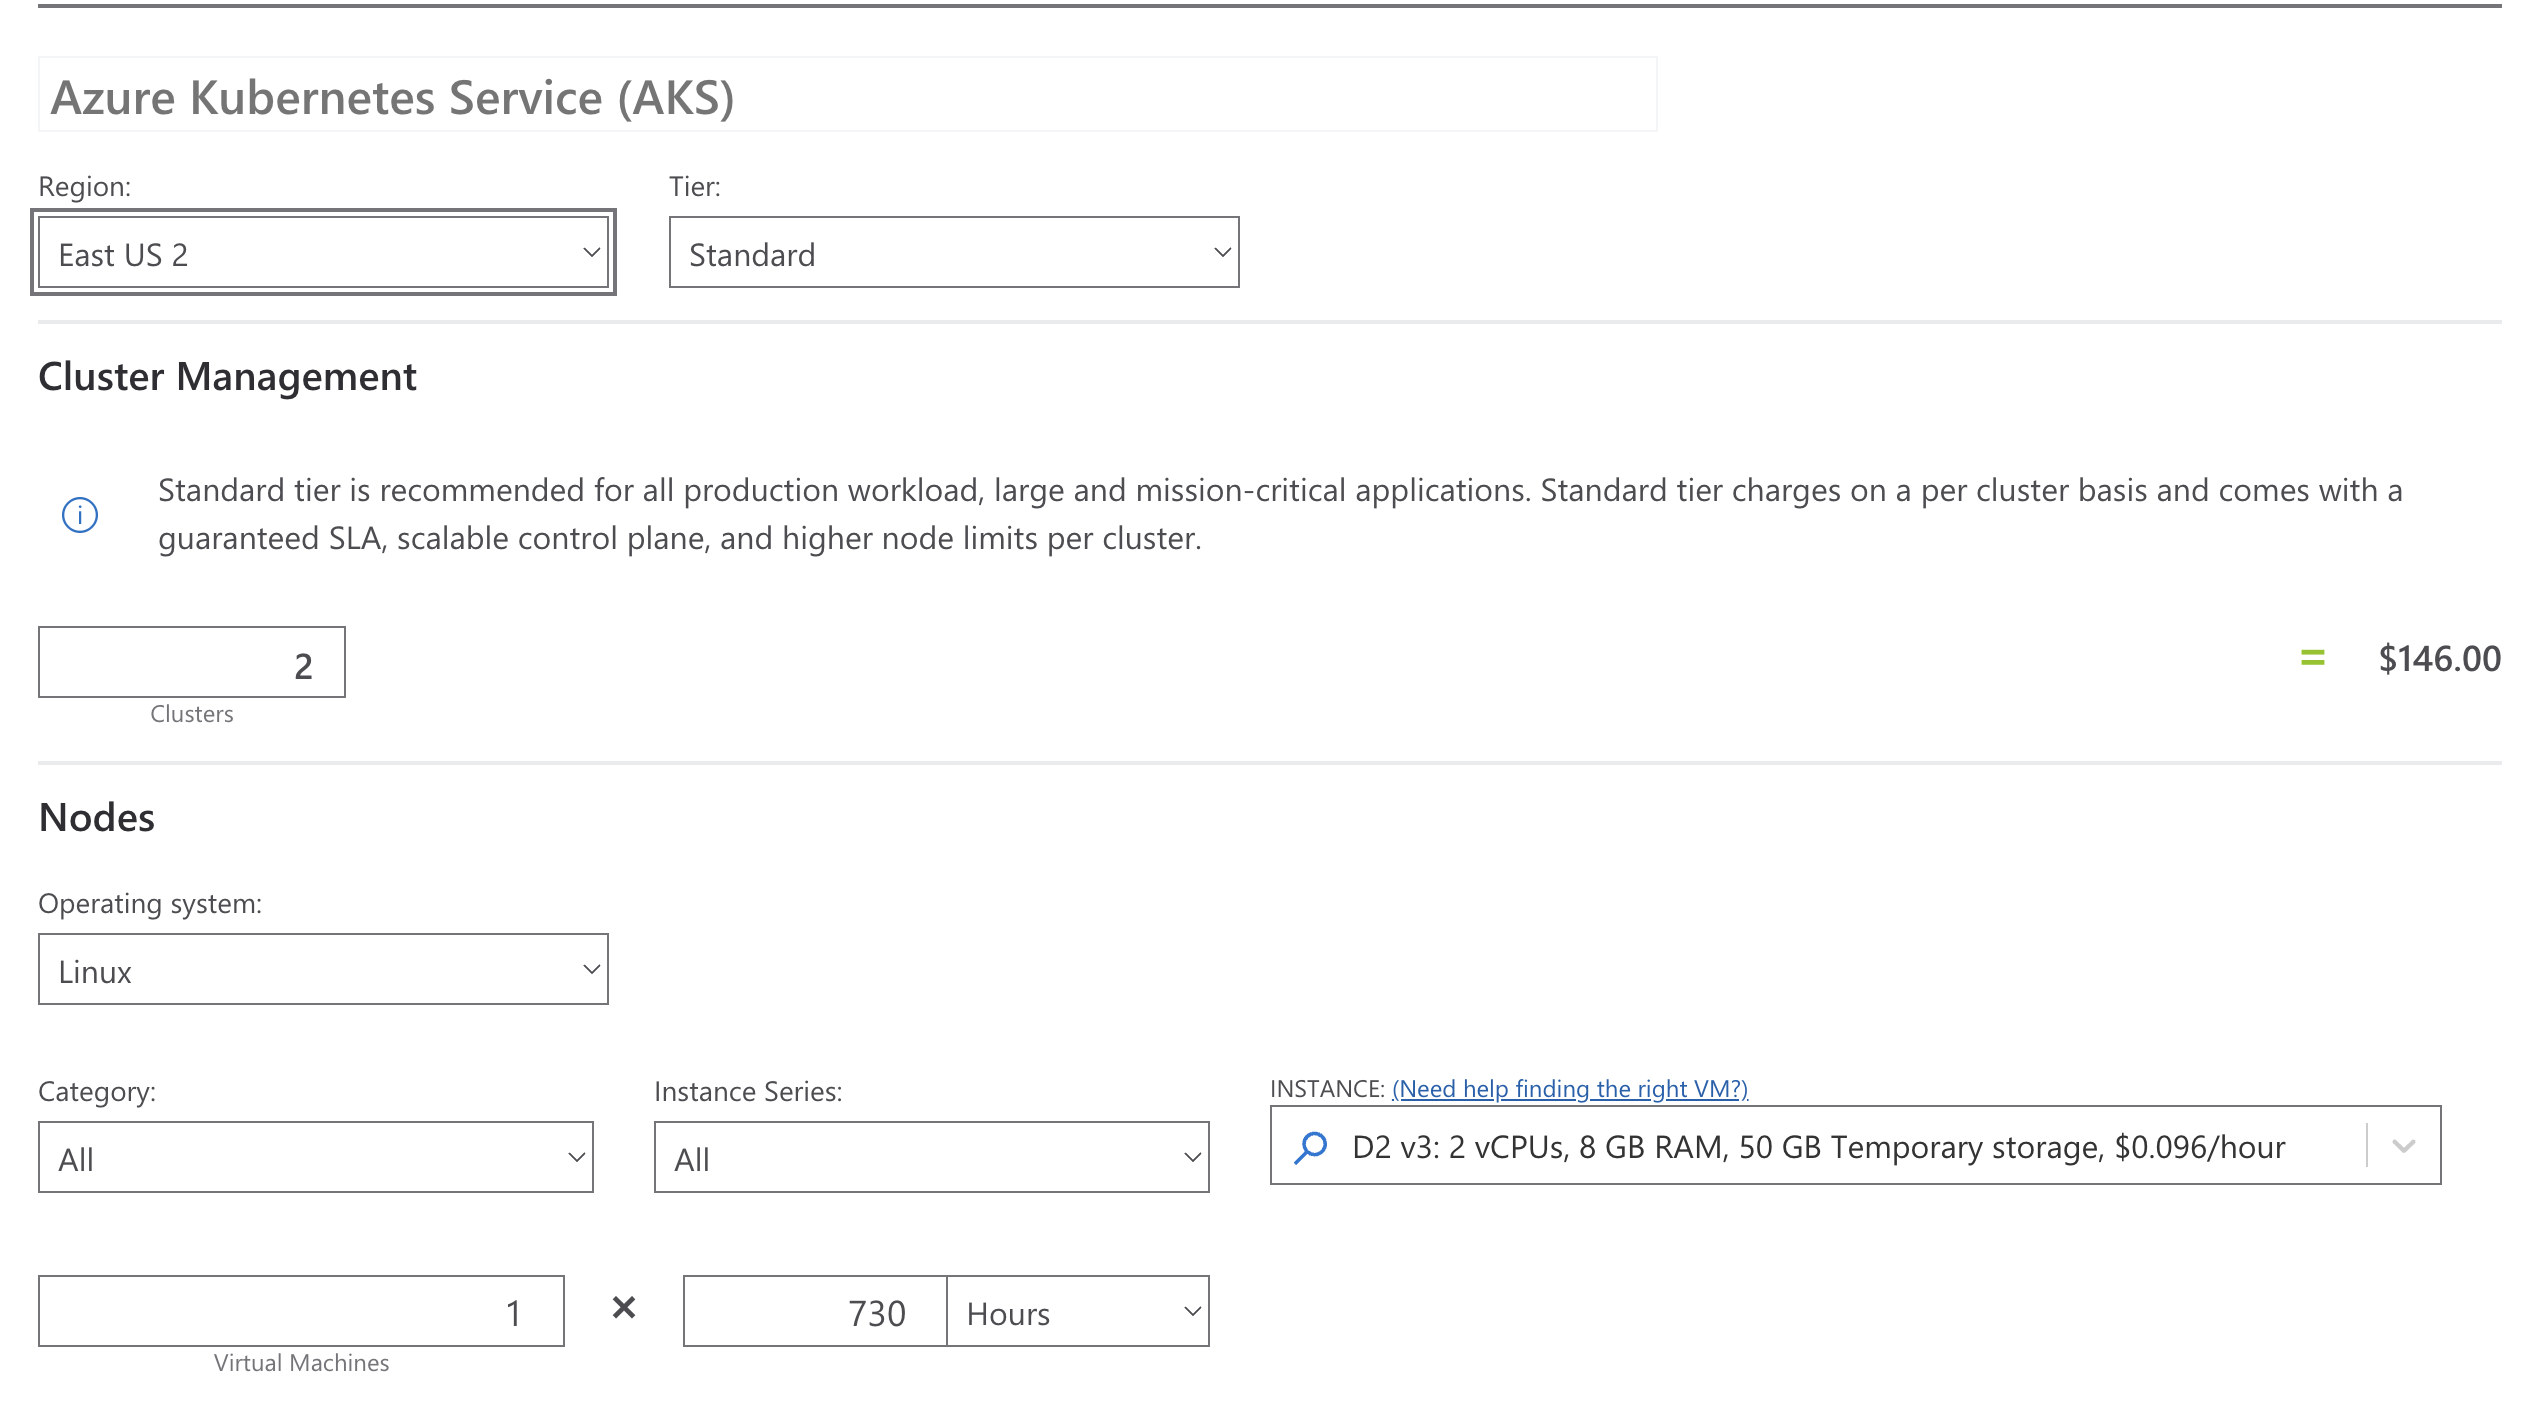Open the Region dropdown showing East US 2

[323, 253]
